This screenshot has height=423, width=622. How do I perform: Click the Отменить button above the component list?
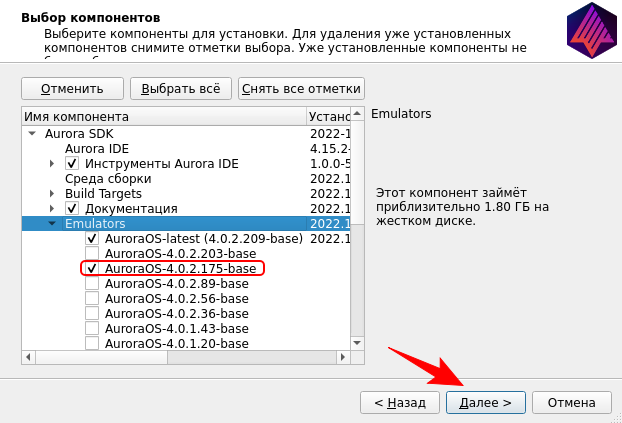72,88
